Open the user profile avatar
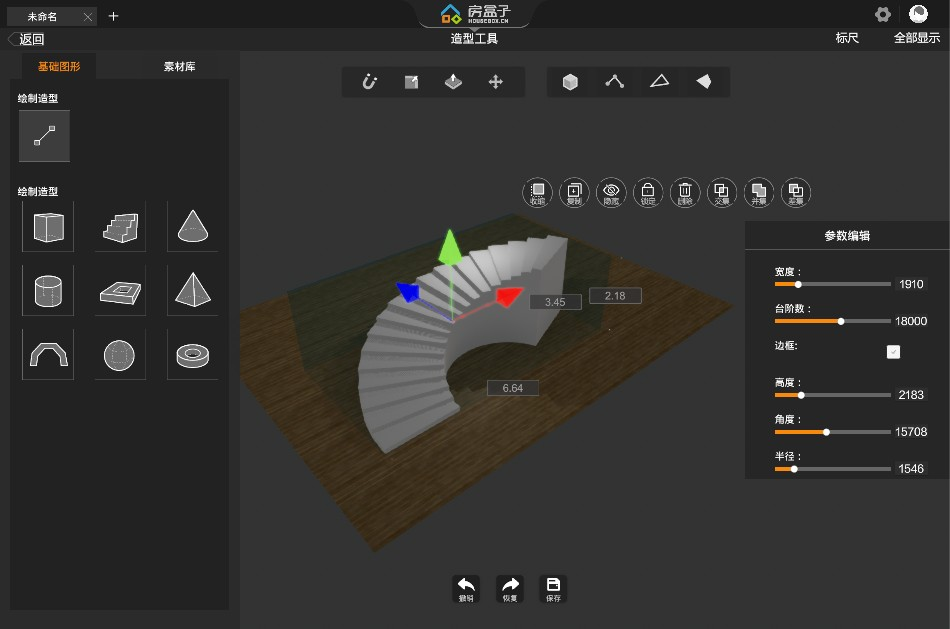This screenshot has width=950, height=629. coord(918,14)
